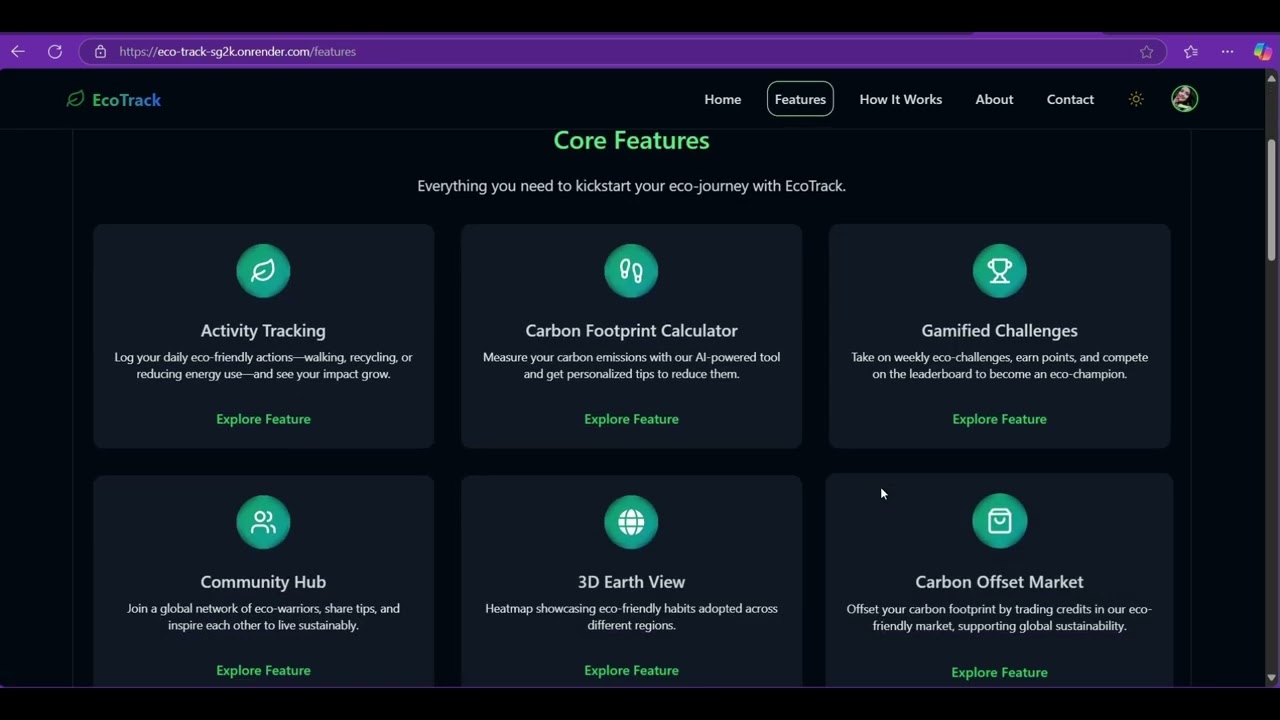Click the 3D Earth View globe icon
Viewport: 1280px width, 720px height.
point(631,522)
